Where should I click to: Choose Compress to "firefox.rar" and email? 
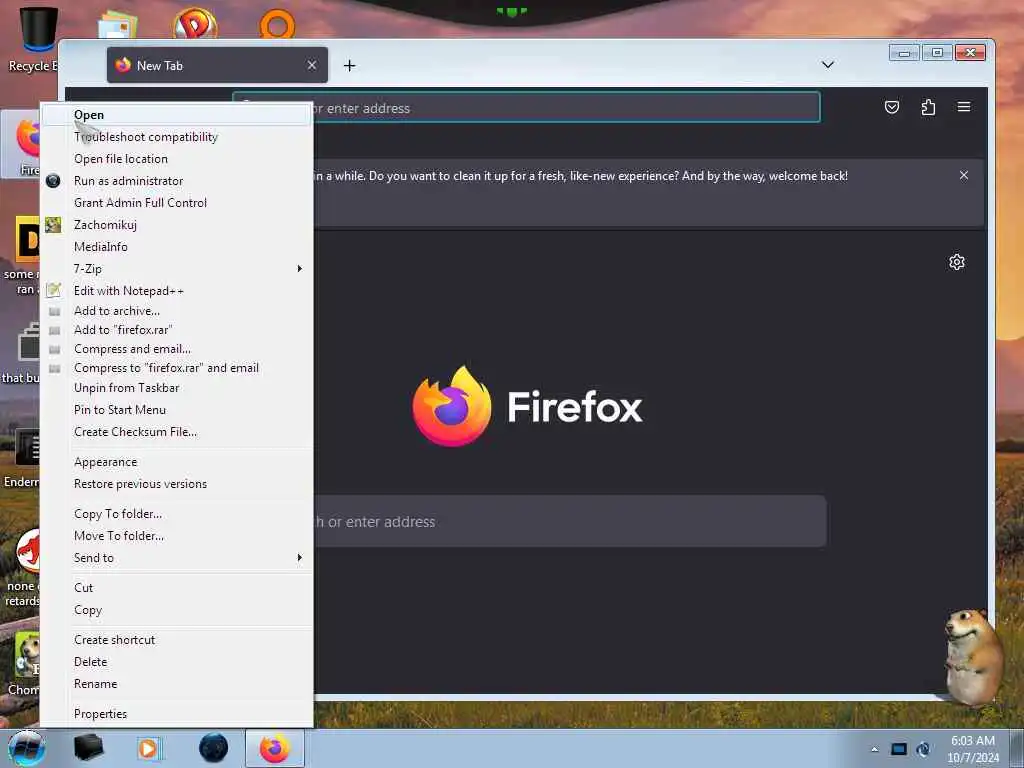(x=176, y=368)
